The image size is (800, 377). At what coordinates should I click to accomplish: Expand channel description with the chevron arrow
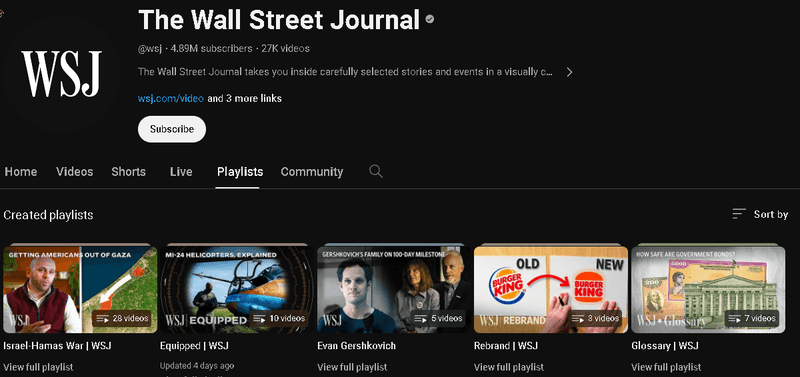point(569,72)
